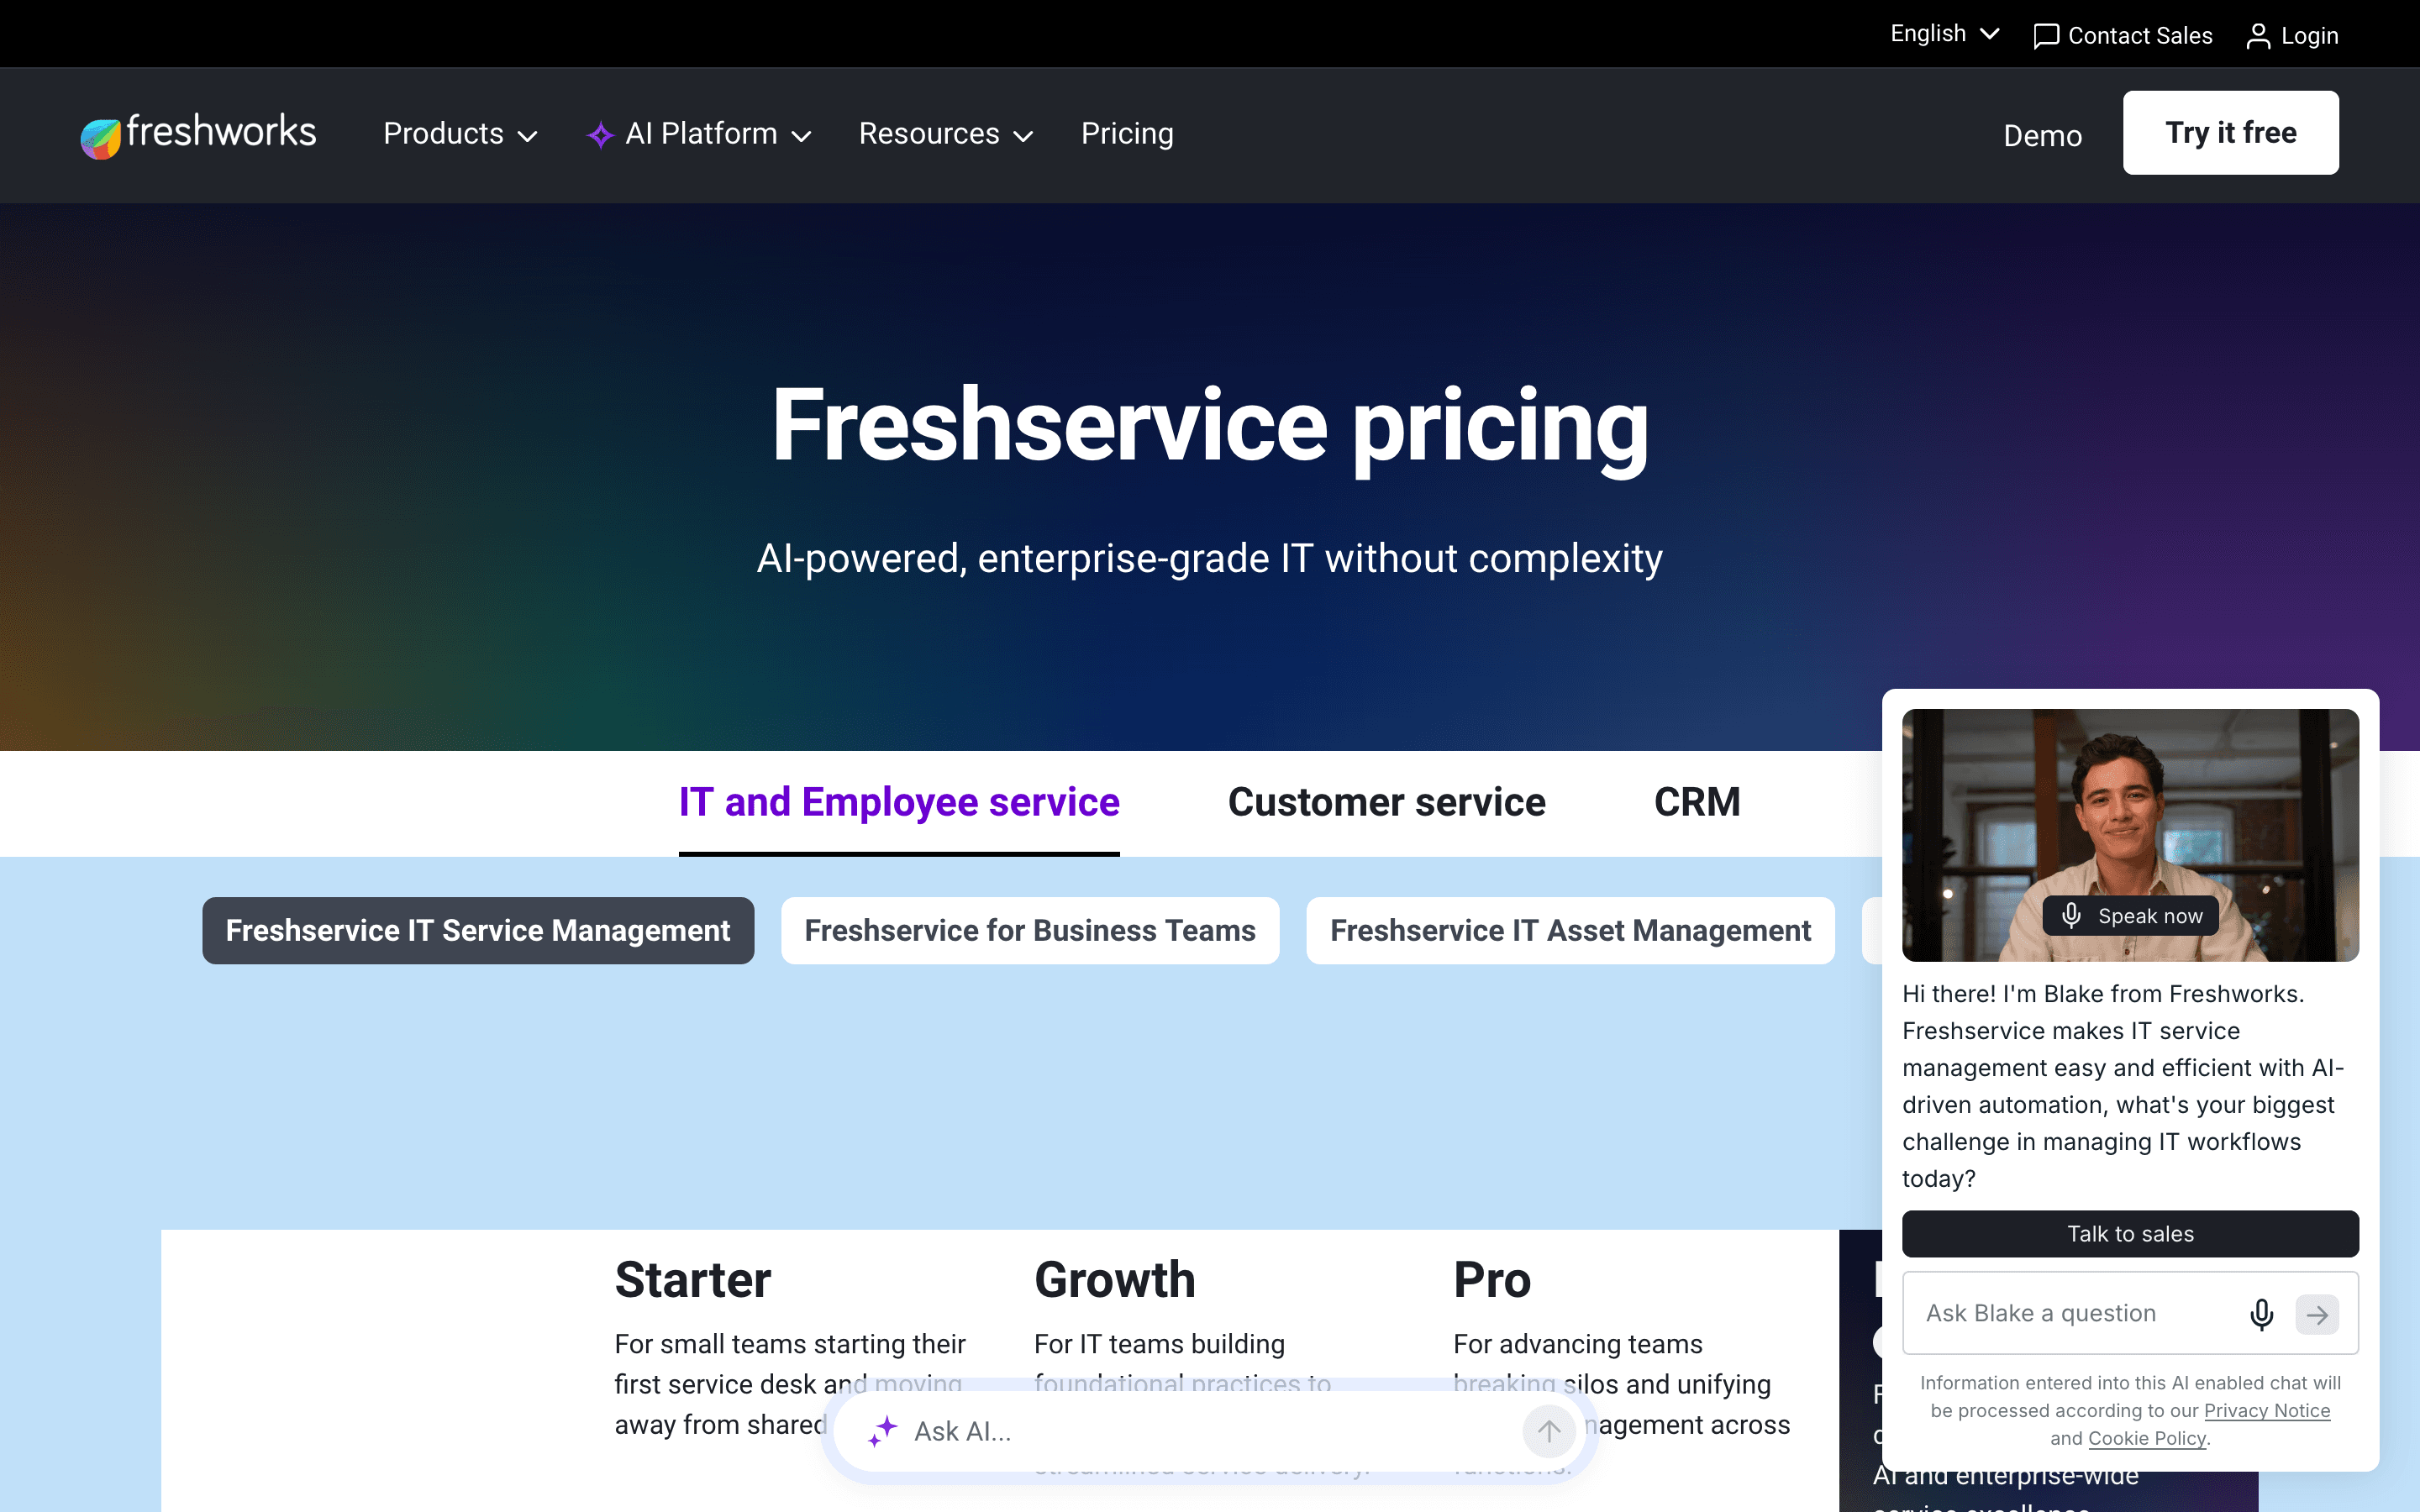
Task: Click the 'AI-powered, enterprise-grade IT' subtitle
Action: 1210,559
